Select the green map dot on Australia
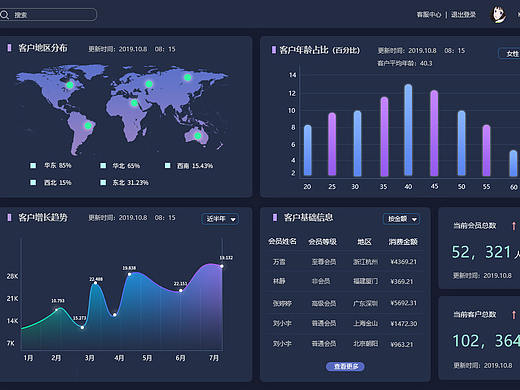Screen dimensions: 520x390 pos(198,136)
